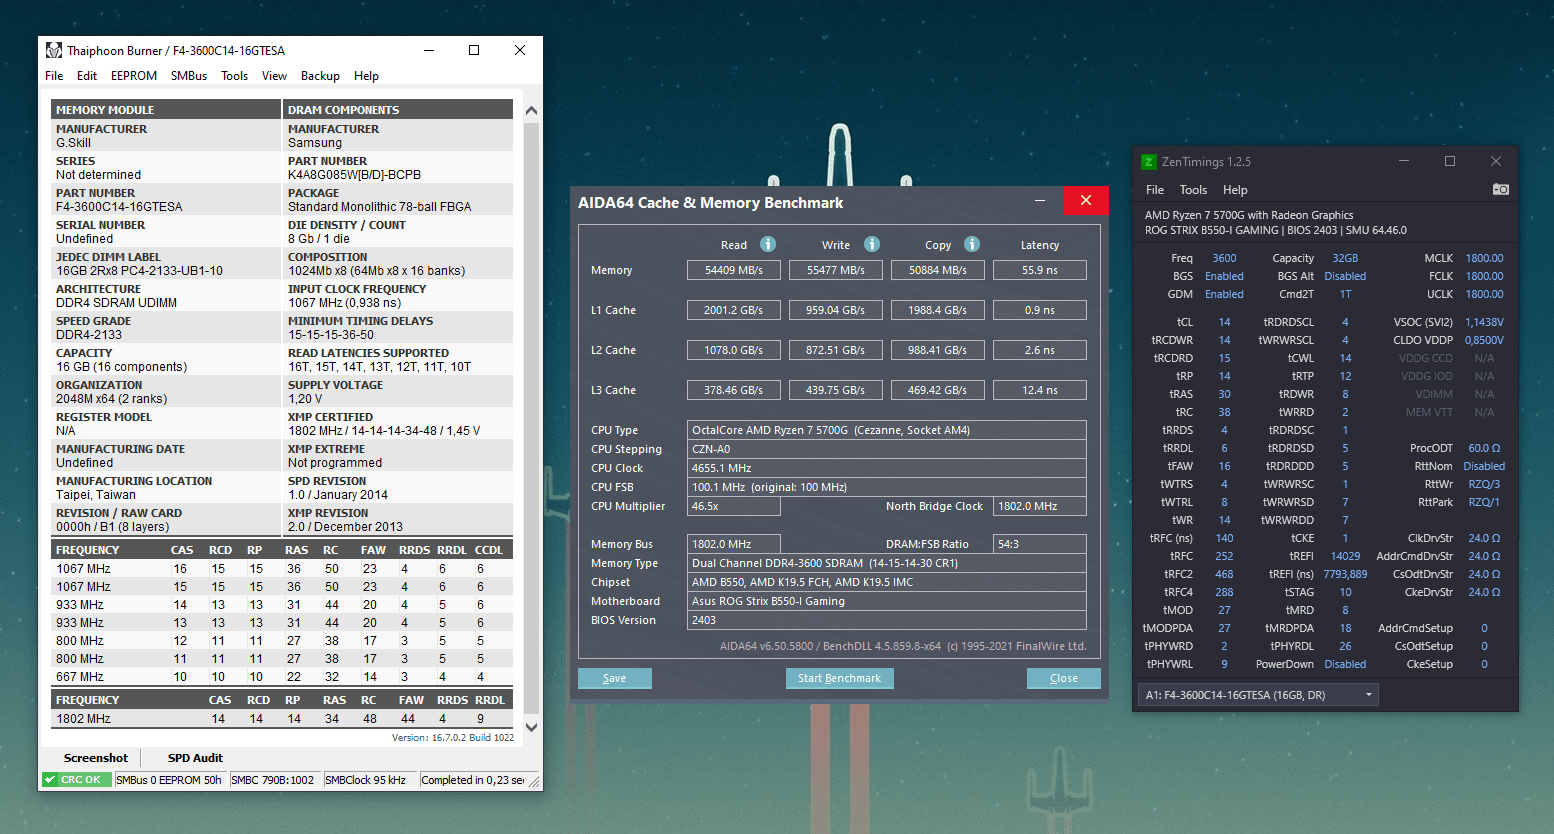Open the Edit menu in Thaiphoon Burner
Viewport: 1554px width, 834px height.
pos(87,76)
